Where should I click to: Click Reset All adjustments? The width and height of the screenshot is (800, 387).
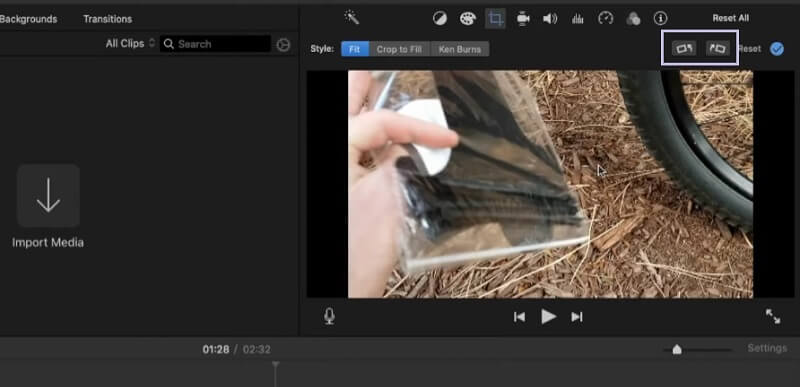coord(731,18)
